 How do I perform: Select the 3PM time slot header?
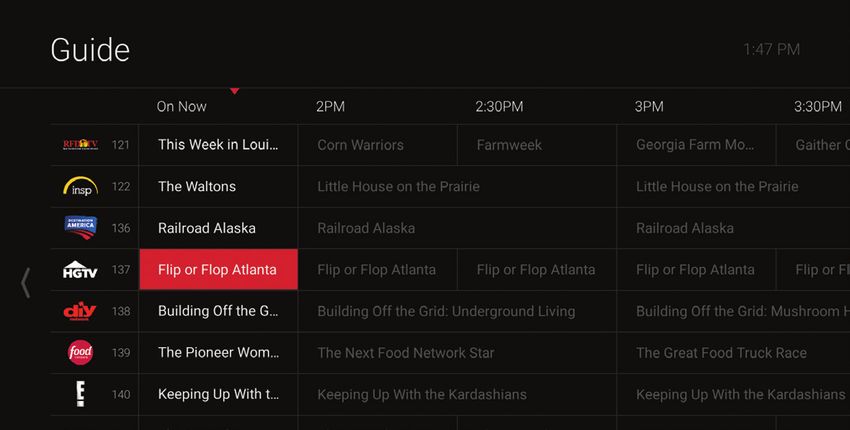(x=649, y=106)
